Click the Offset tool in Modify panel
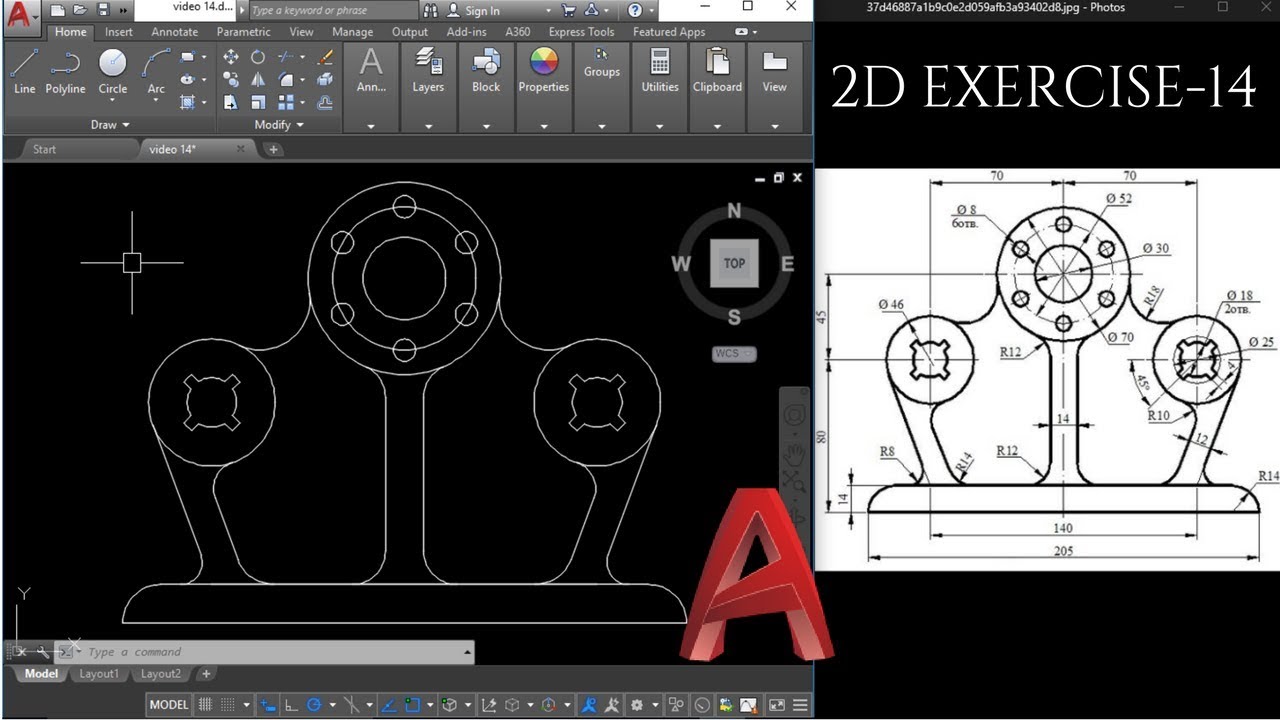1280x720 pixels. [325, 102]
